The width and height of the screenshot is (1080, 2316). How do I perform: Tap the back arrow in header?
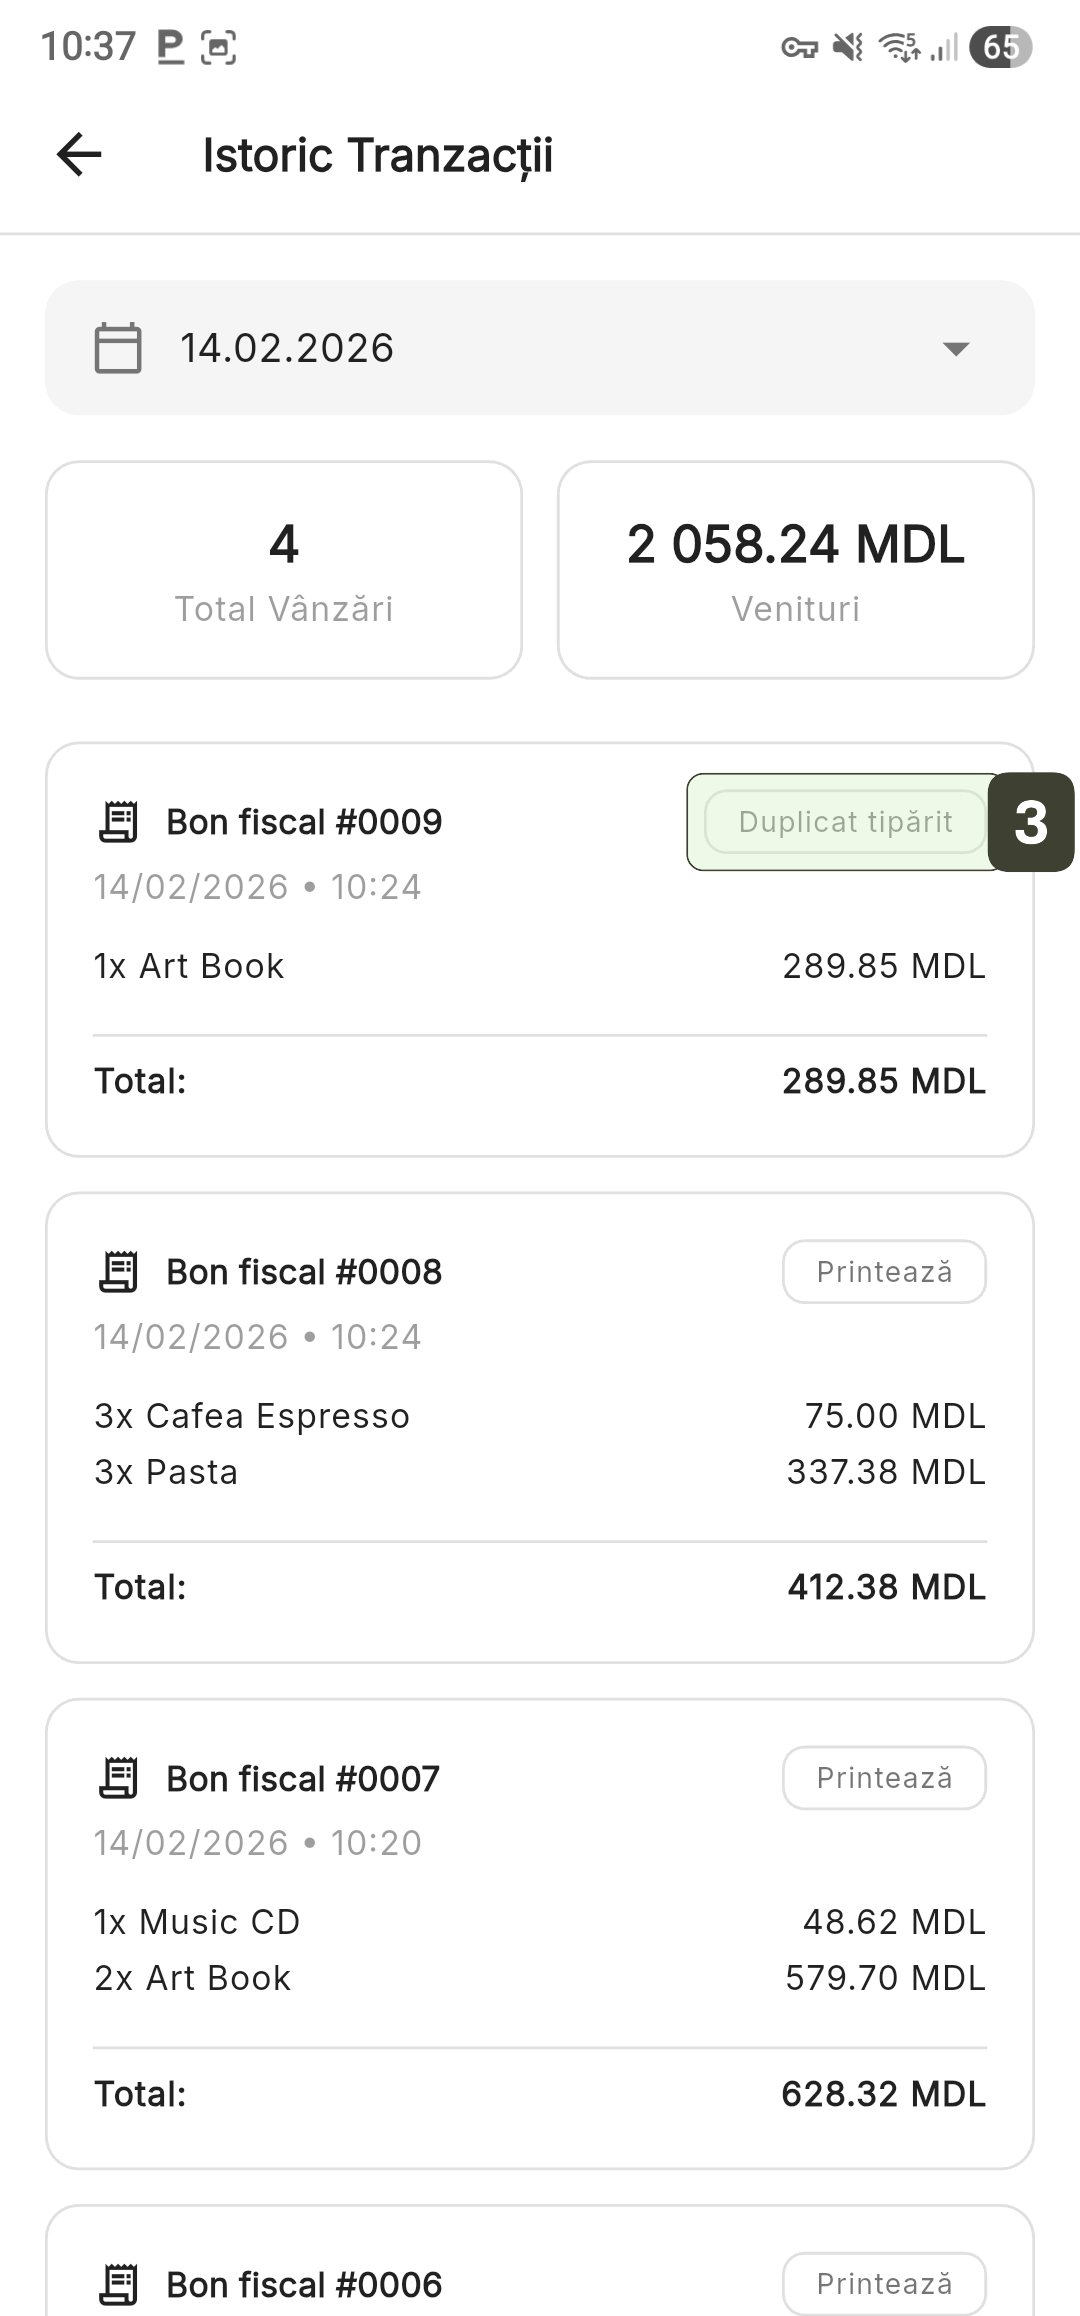[79, 155]
